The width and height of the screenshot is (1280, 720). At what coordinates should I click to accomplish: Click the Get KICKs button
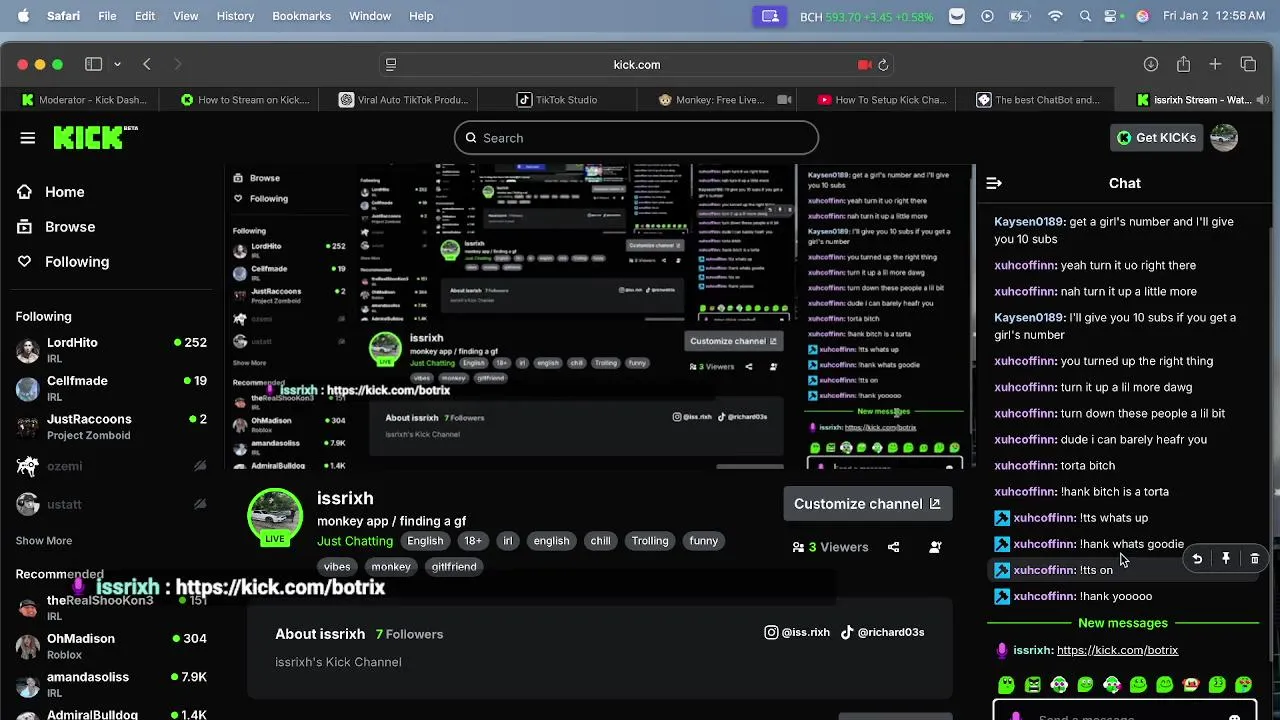click(1156, 138)
